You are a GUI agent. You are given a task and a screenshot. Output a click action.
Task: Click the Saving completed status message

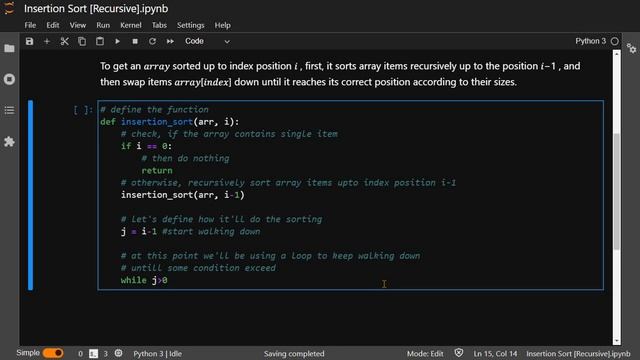tap(294, 353)
